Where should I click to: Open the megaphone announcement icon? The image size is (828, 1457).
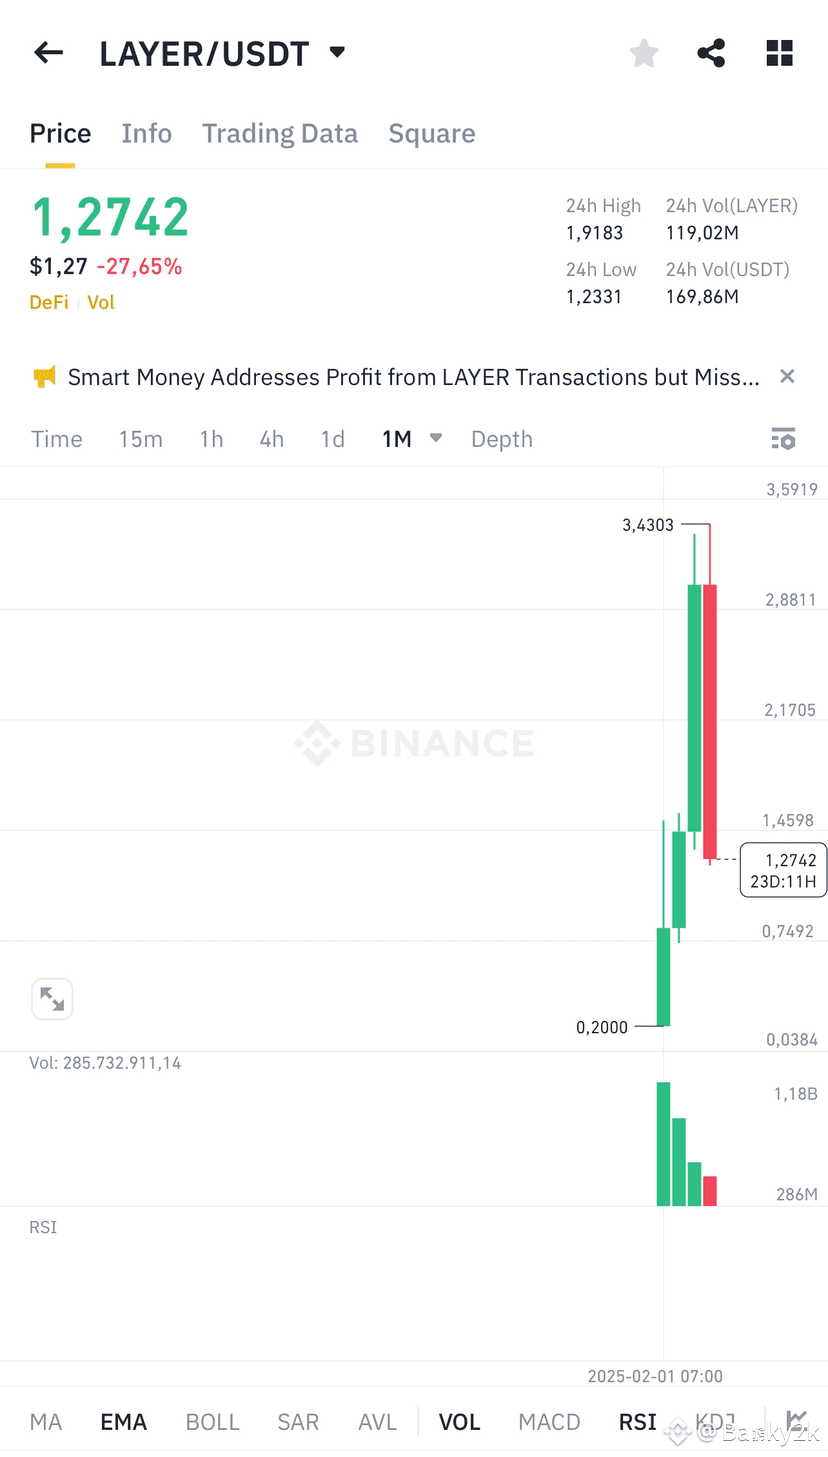pos(42,377)
